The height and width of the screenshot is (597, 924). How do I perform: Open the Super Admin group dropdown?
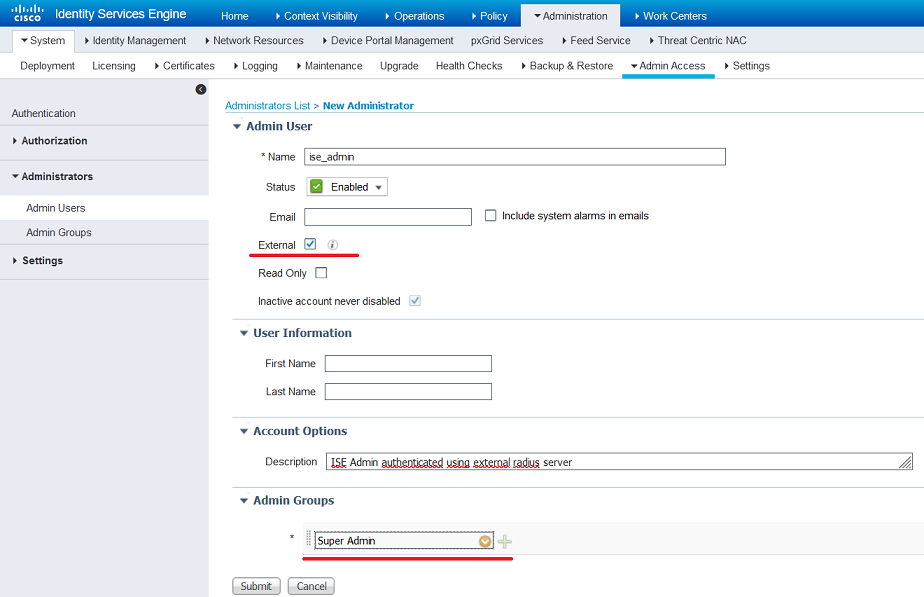tap(485, 541)
